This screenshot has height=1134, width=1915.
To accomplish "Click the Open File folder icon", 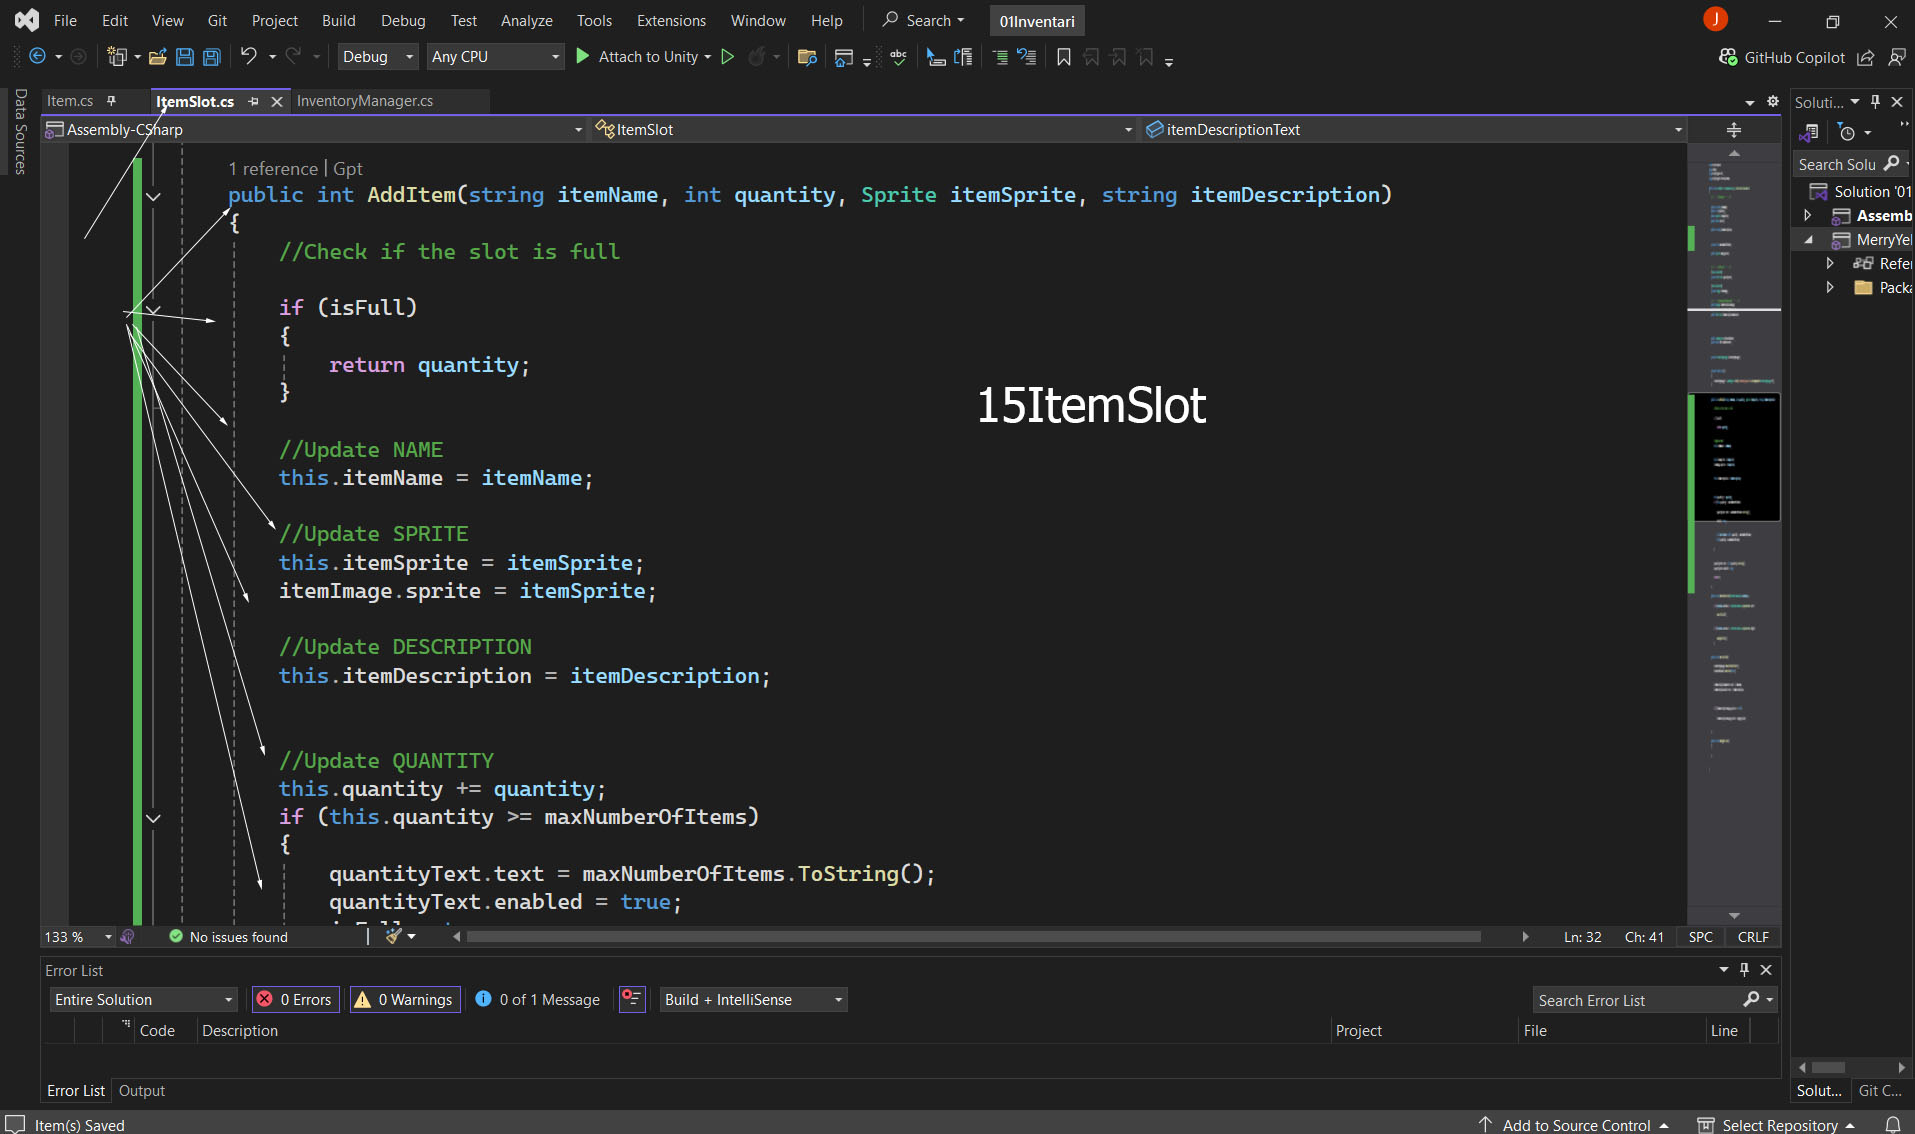I will [157, 57].
